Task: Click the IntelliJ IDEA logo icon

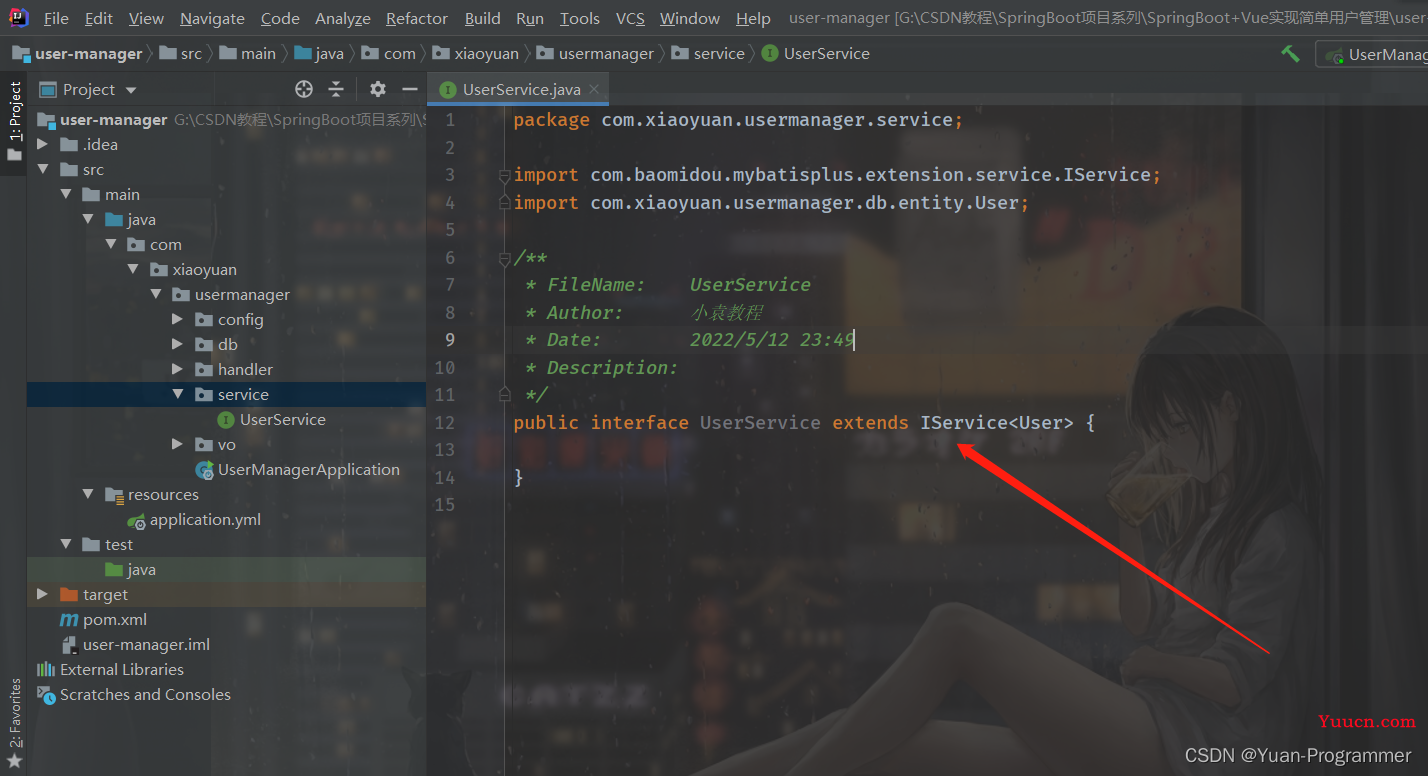Action: [19, 18]
